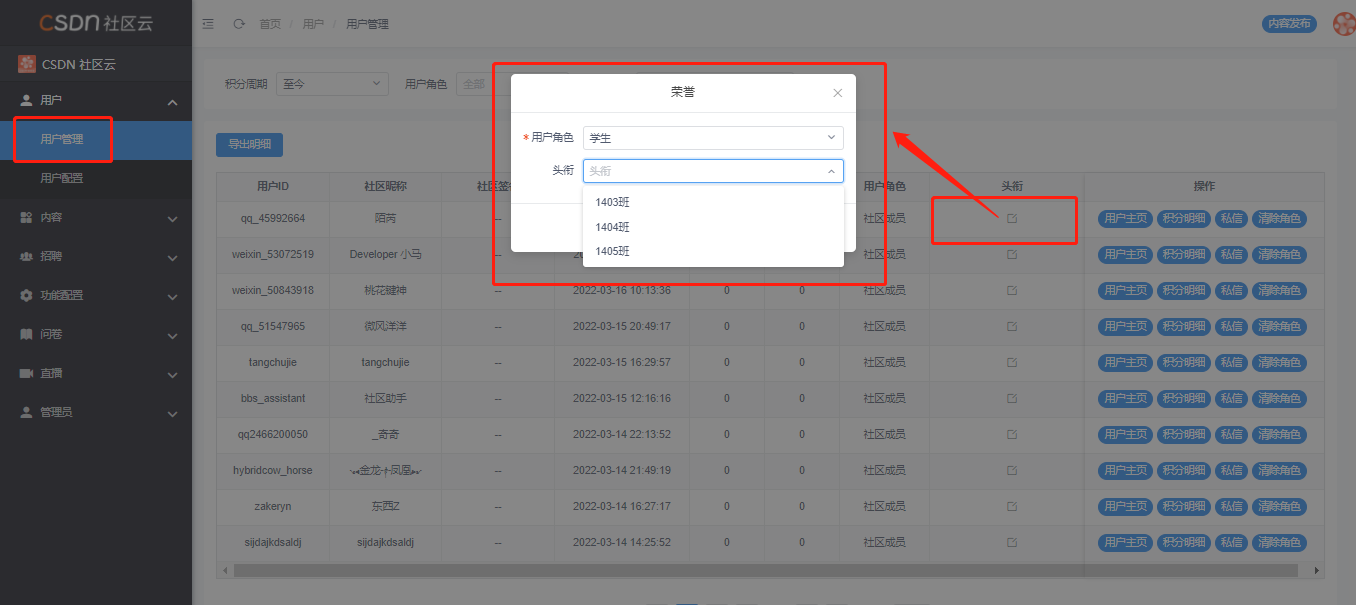Edit 头衔 icon for row hybridcow_horse

pos(1012,470)
